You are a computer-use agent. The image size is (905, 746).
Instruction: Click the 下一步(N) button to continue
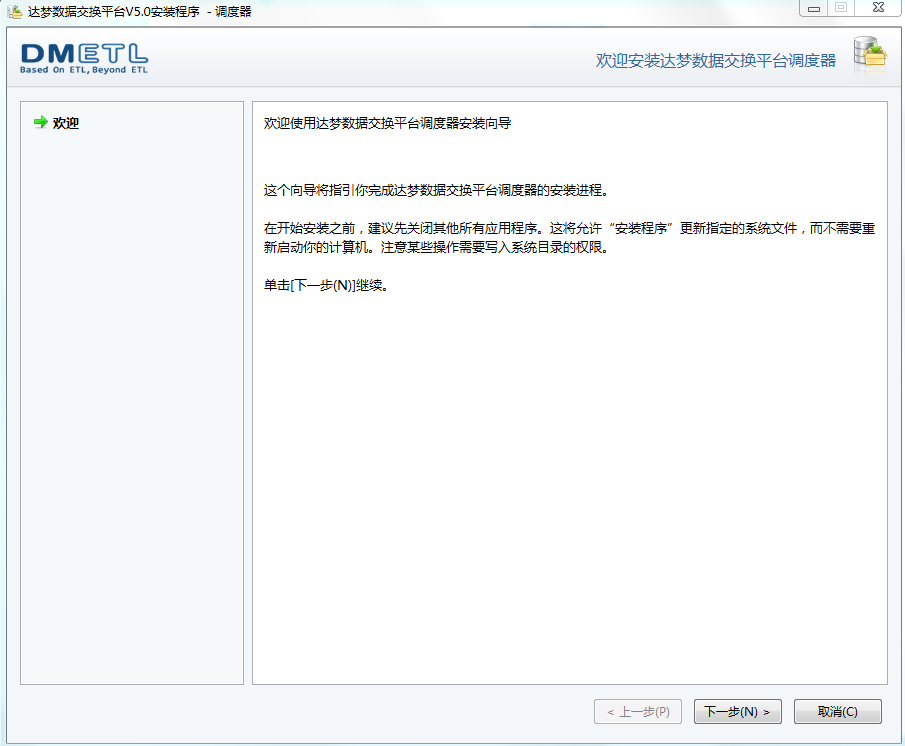coord(737,711)
